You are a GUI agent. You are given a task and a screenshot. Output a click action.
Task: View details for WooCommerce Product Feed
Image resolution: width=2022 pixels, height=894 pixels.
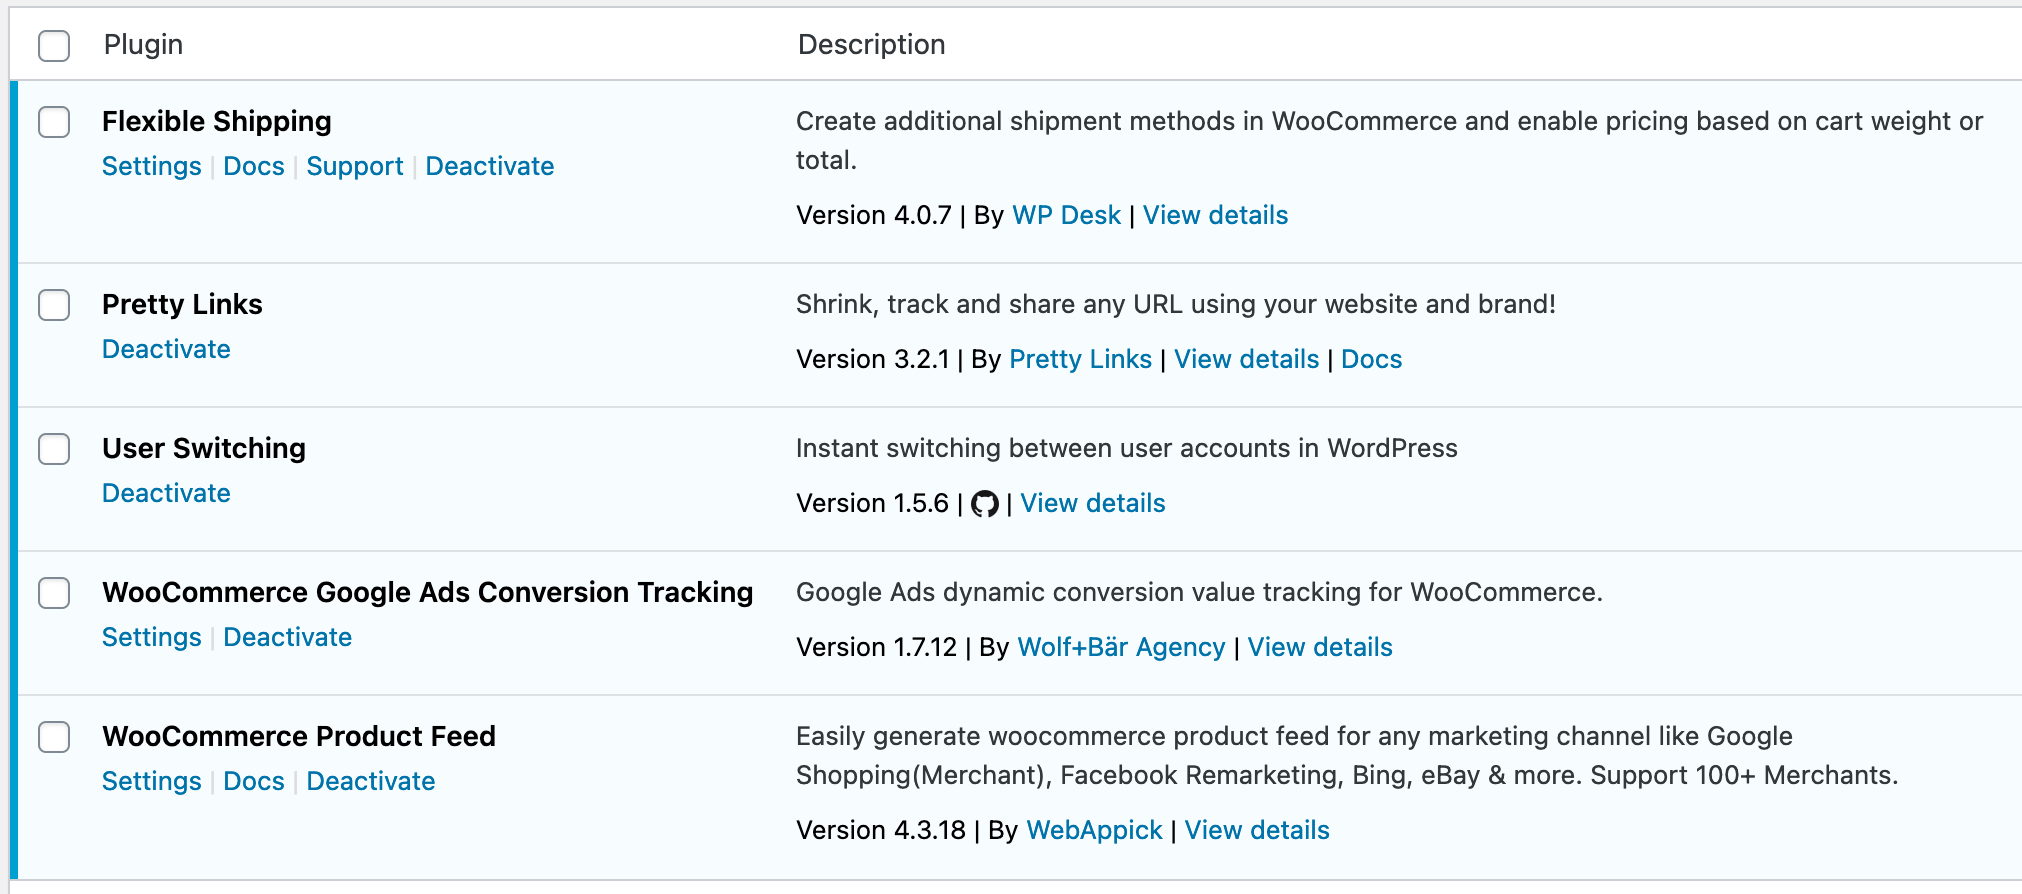pos(1257,830)
